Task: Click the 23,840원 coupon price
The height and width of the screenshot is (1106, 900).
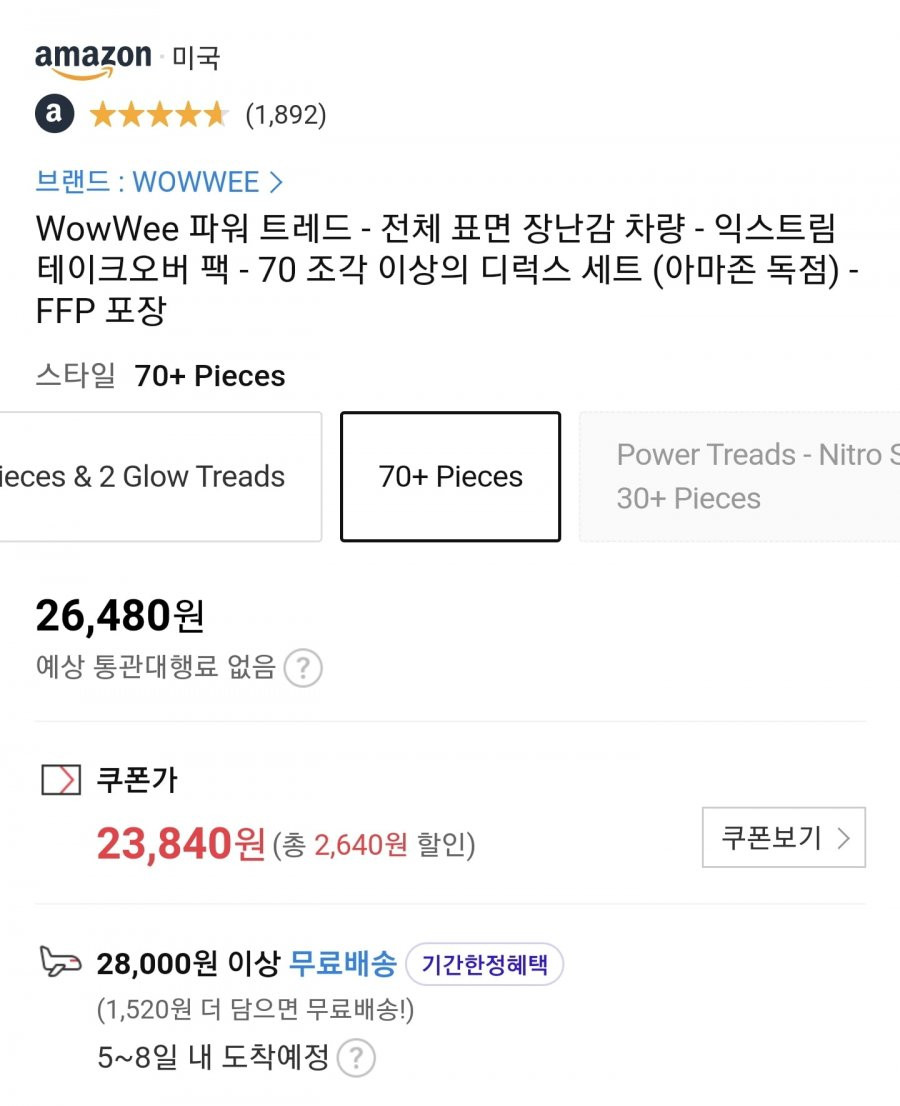Action: coord(181,844)
